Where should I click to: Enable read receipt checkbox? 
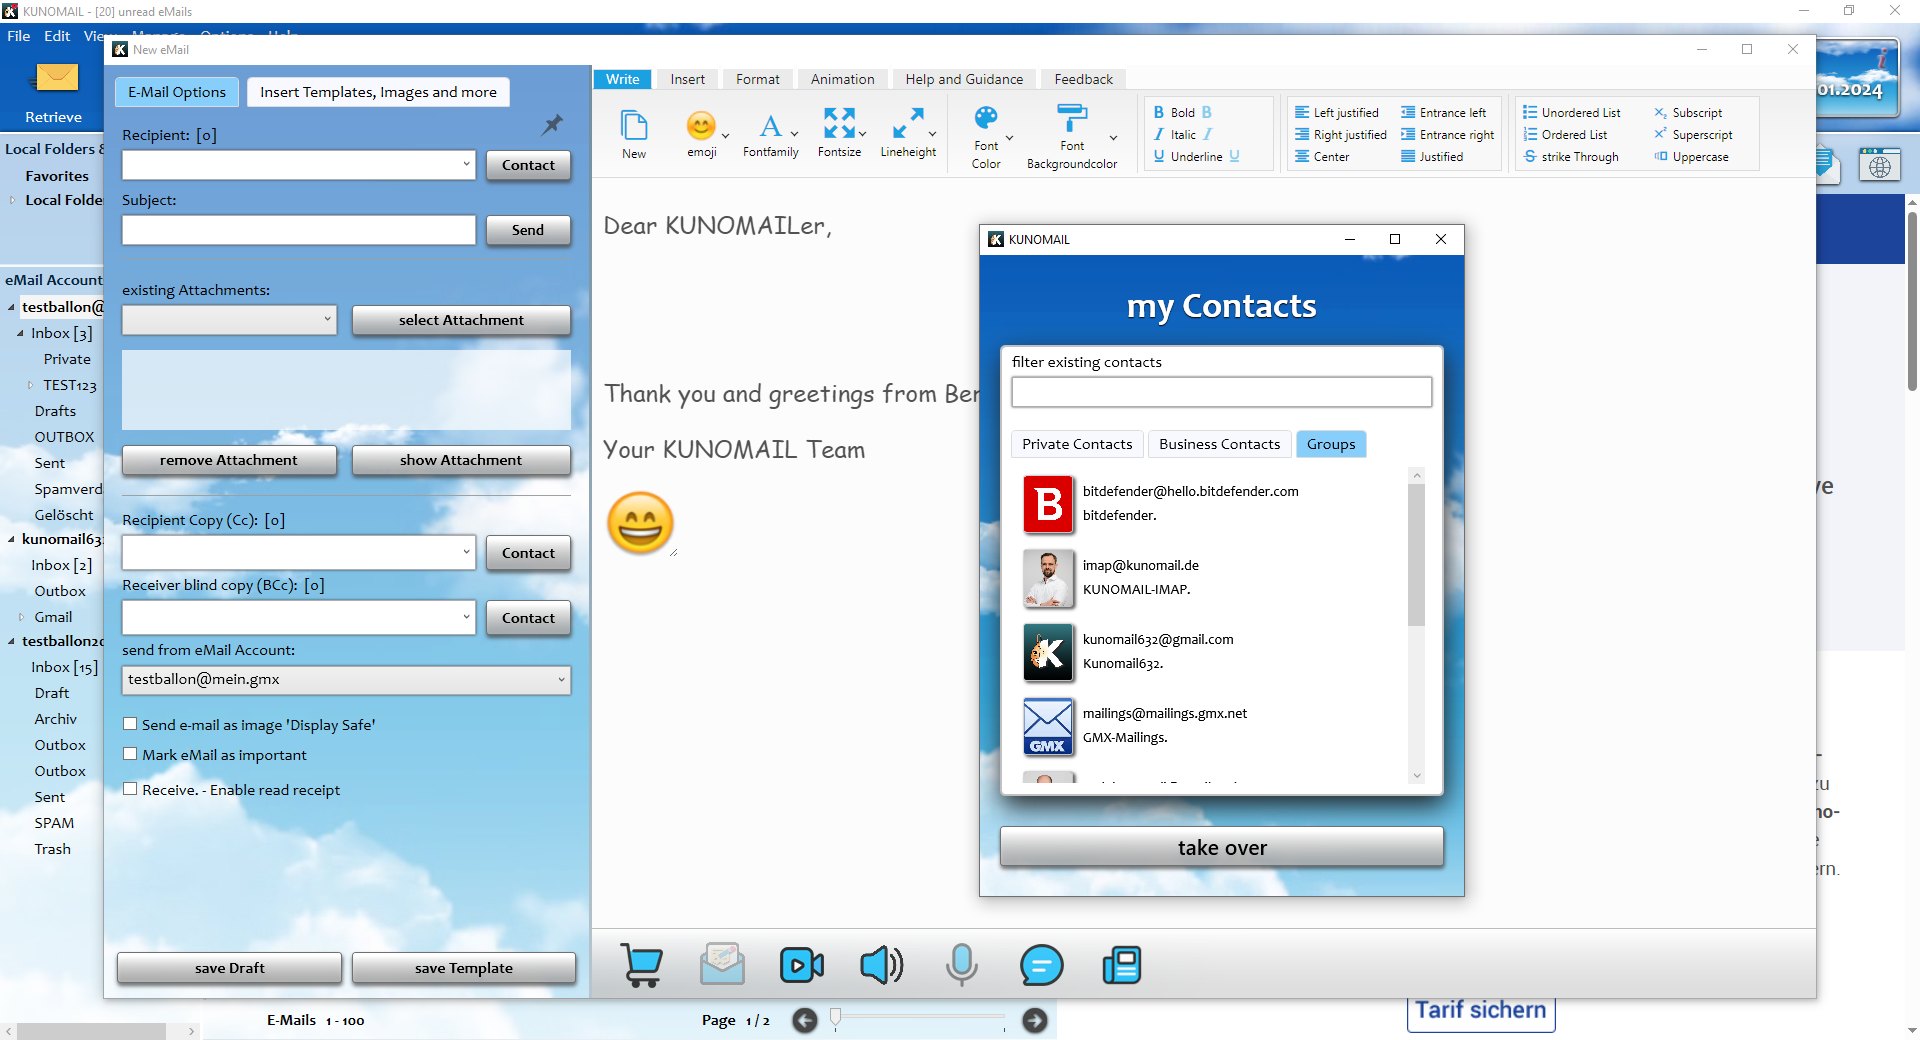(130, 789)
